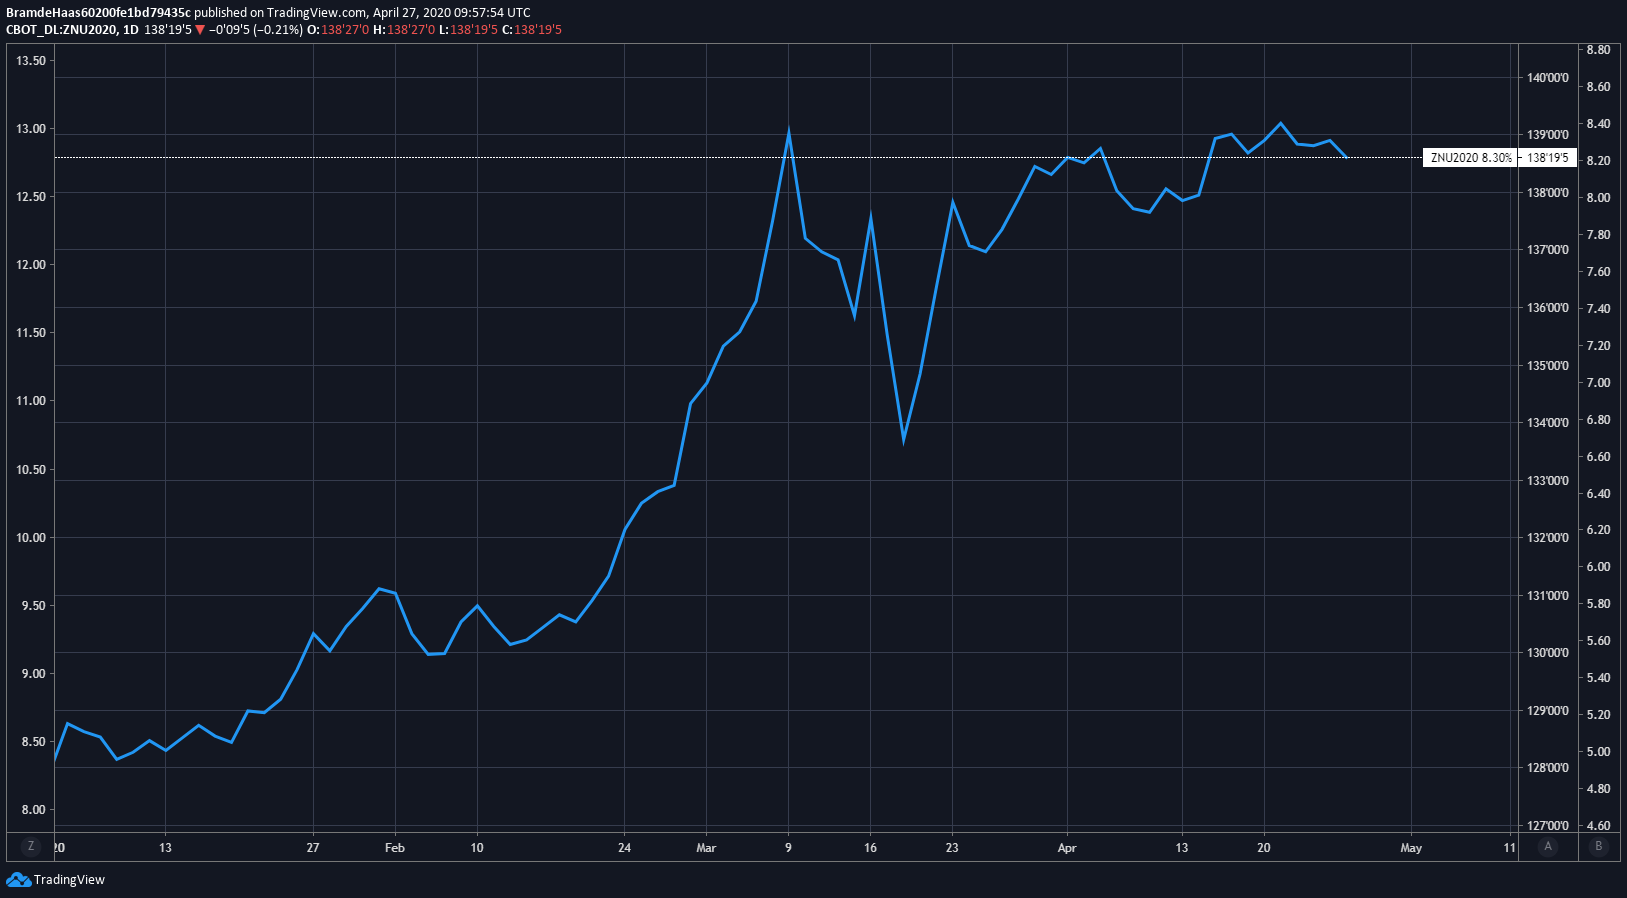Select the CBOT_DL:ZNU2020 symbol label
Image resolution: width=1627 pixels, height=898 pixels.
[x=60, y=30]
